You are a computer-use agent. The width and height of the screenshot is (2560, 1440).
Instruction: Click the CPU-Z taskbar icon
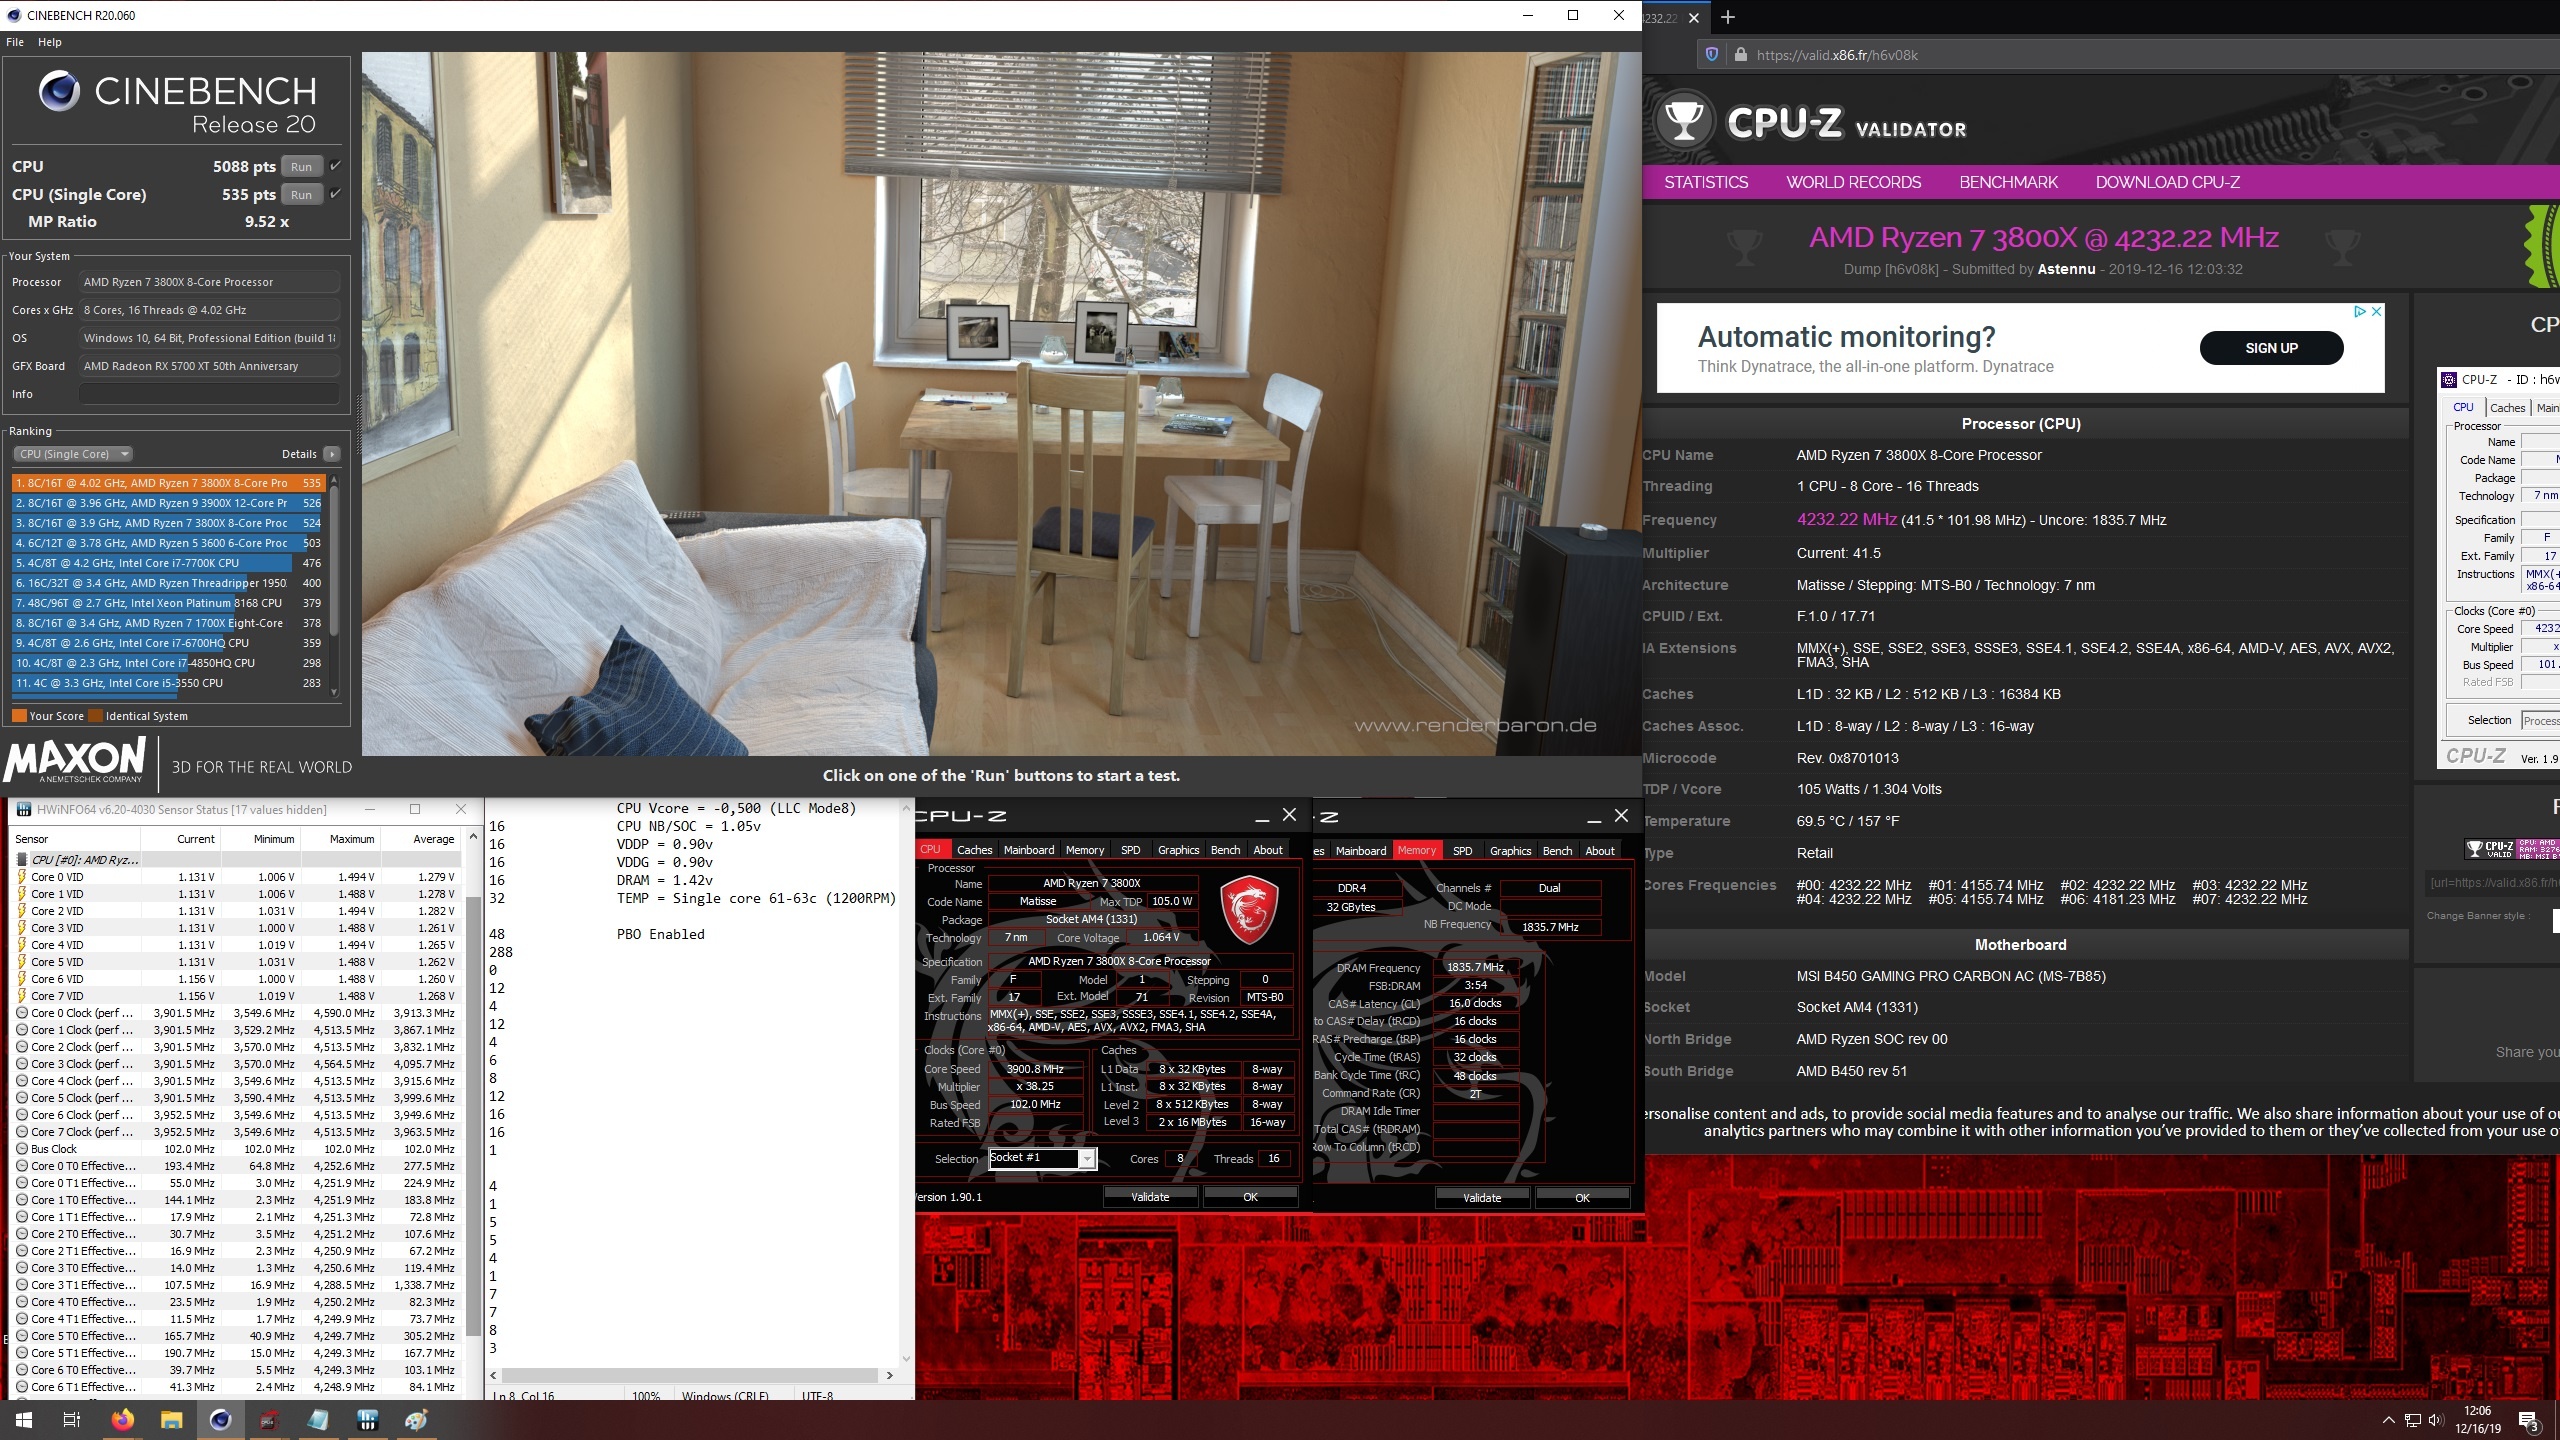(x=269, y=1420)
